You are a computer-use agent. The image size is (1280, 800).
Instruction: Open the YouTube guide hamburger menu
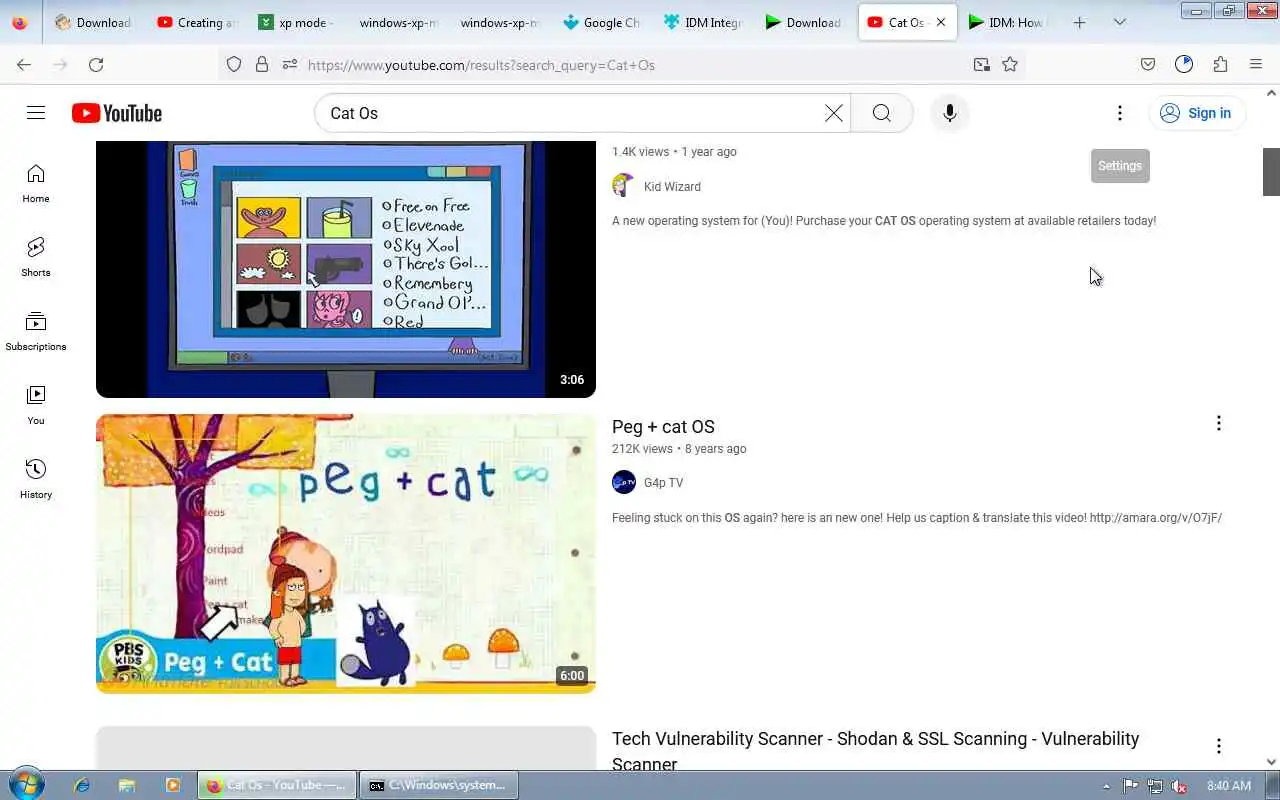[x=36, y=113]
